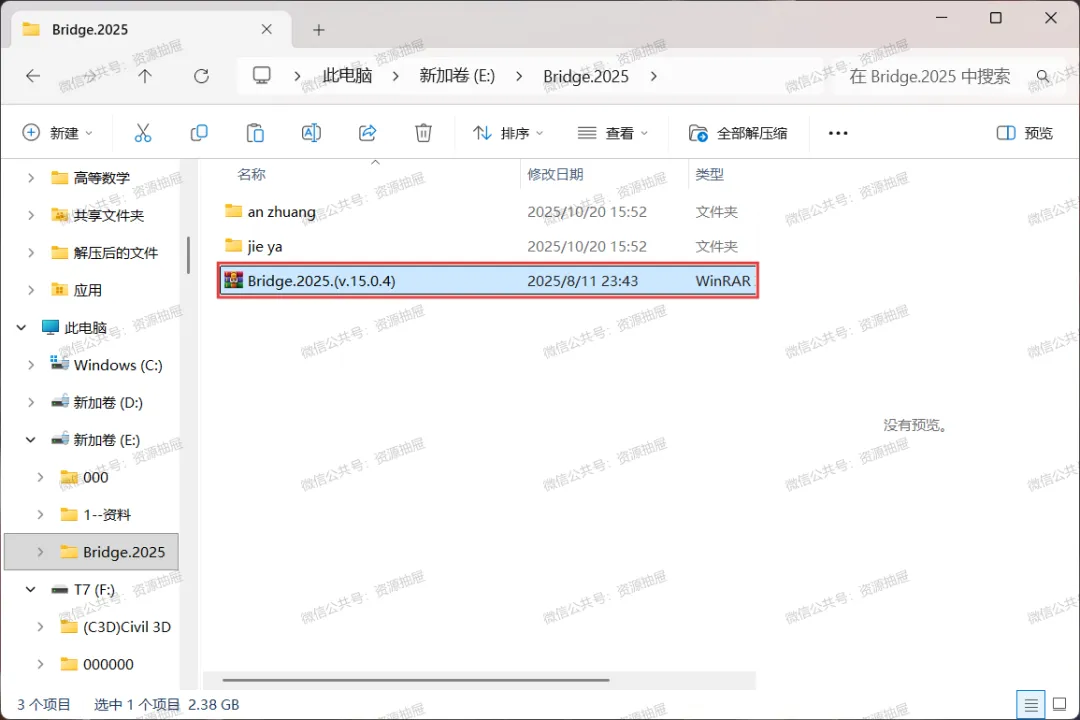Expand the 共享文件夹 folder
The width and height of the screenshot is (1080, 720).
(31, 215)
